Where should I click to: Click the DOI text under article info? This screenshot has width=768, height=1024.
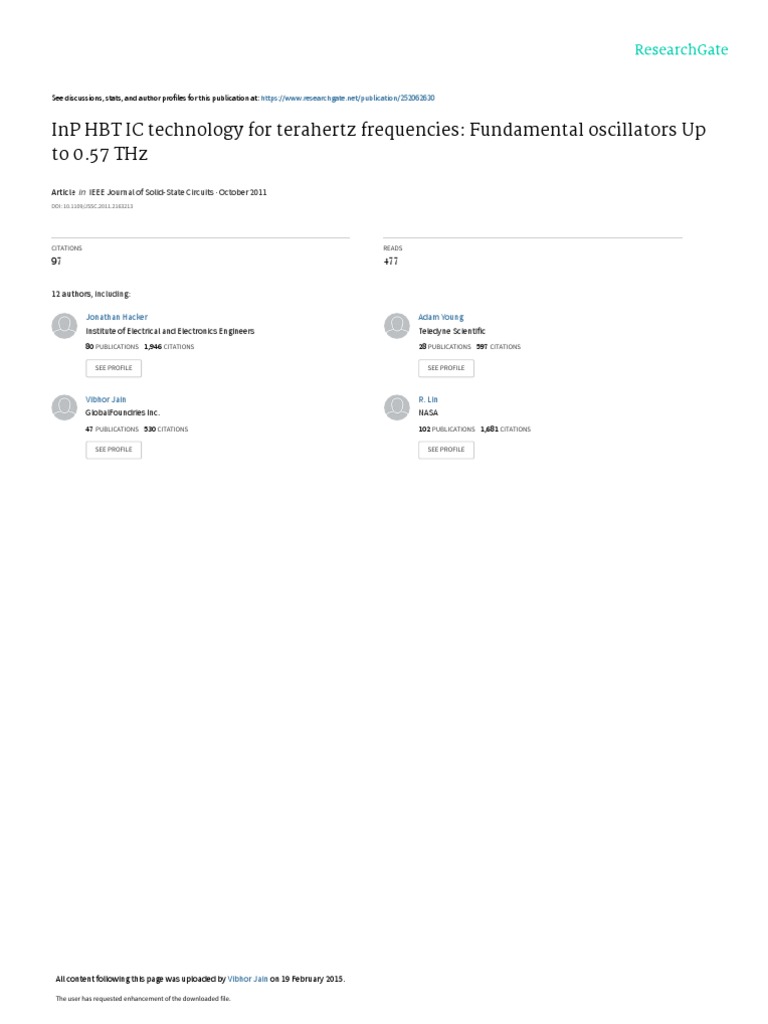pos(92,206)
